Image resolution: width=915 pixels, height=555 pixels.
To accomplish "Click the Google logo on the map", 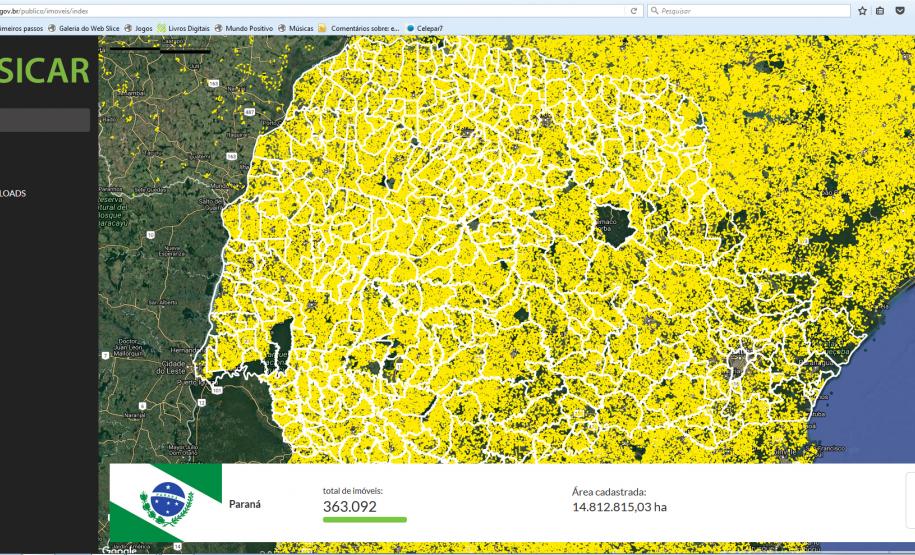I will coord(118,549).
